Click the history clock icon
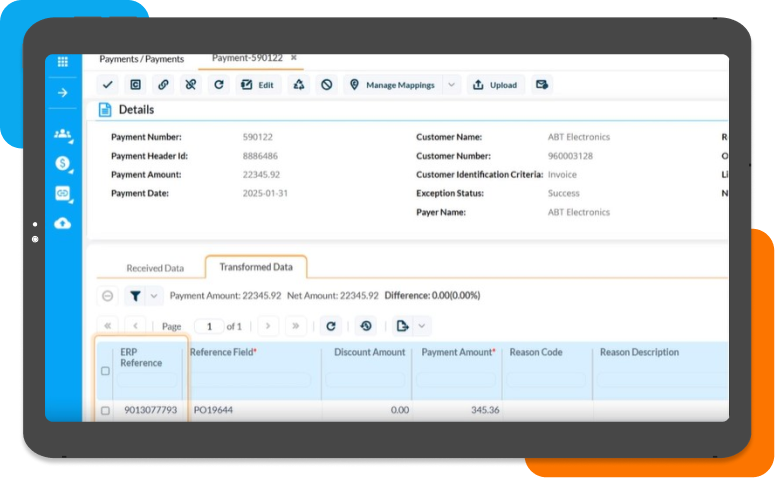The width and height of the screenshot is (775, 478). pos(366,326)
